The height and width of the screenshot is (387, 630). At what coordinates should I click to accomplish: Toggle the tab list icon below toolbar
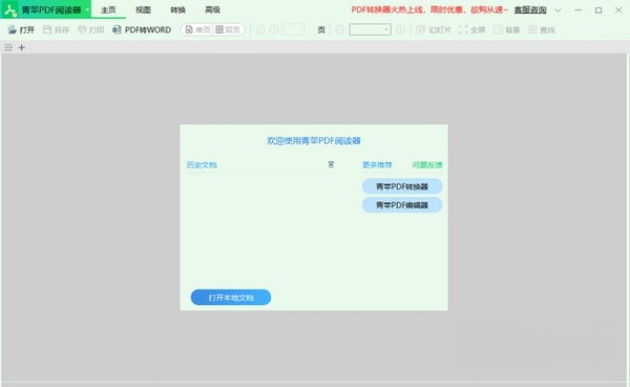8,47
